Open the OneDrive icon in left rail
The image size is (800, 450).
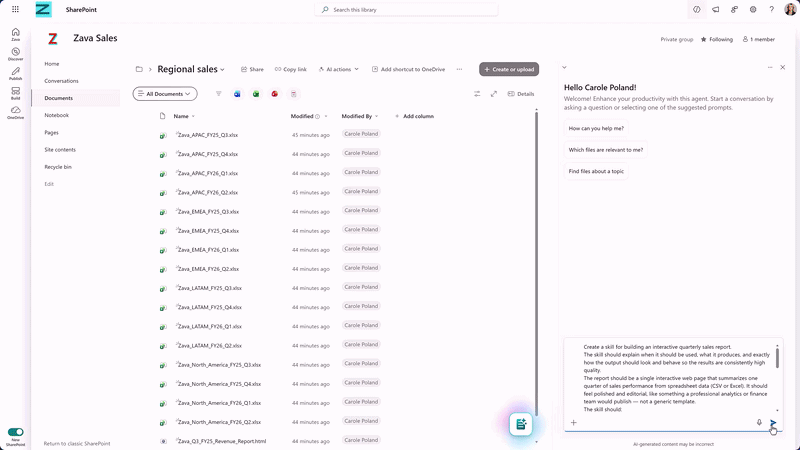point(15,113)
